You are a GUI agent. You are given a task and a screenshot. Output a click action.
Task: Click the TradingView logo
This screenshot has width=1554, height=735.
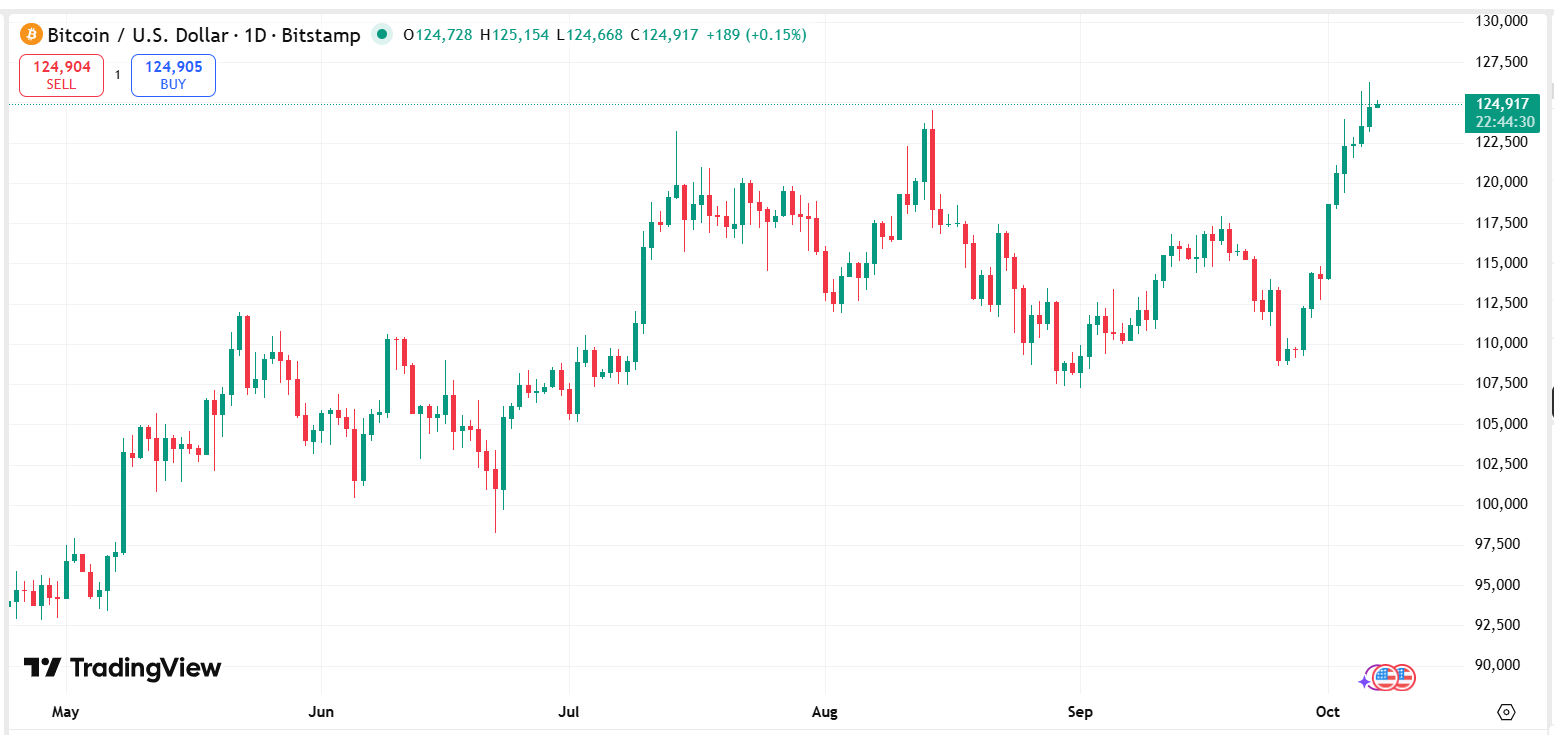tap(122, 668)
